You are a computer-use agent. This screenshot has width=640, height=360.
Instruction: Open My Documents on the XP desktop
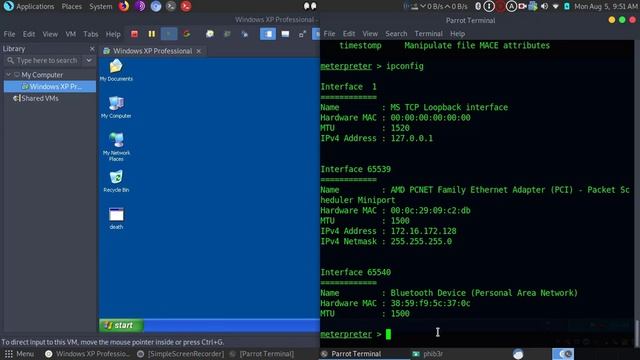pos(116,70)
